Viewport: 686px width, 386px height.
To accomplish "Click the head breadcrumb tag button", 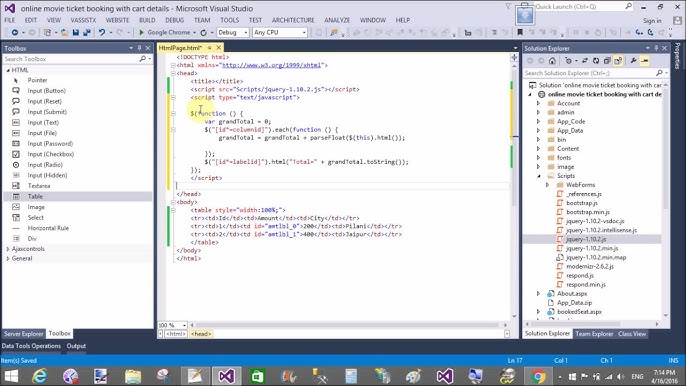I will pos(201,334).
